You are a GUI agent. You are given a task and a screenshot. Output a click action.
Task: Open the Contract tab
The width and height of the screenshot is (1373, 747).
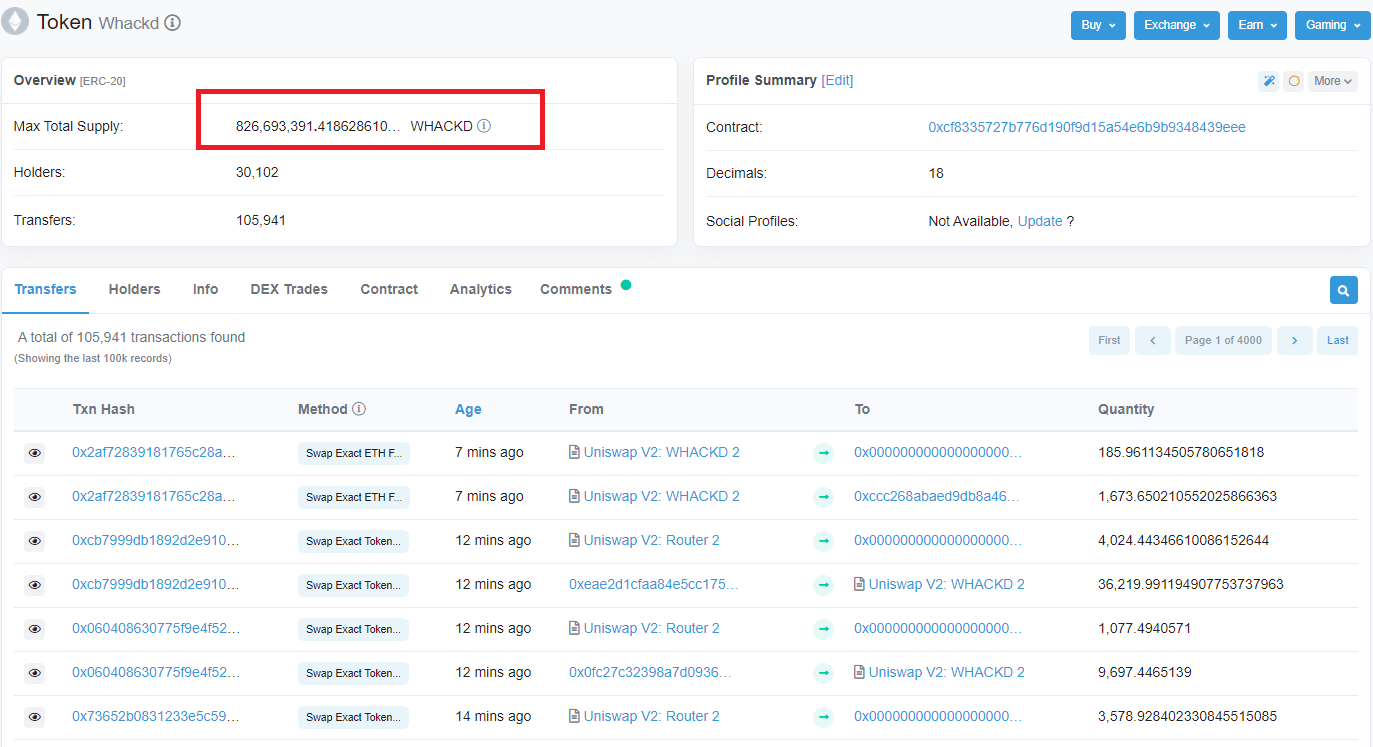pyautogui.click(x=389, y=289)
